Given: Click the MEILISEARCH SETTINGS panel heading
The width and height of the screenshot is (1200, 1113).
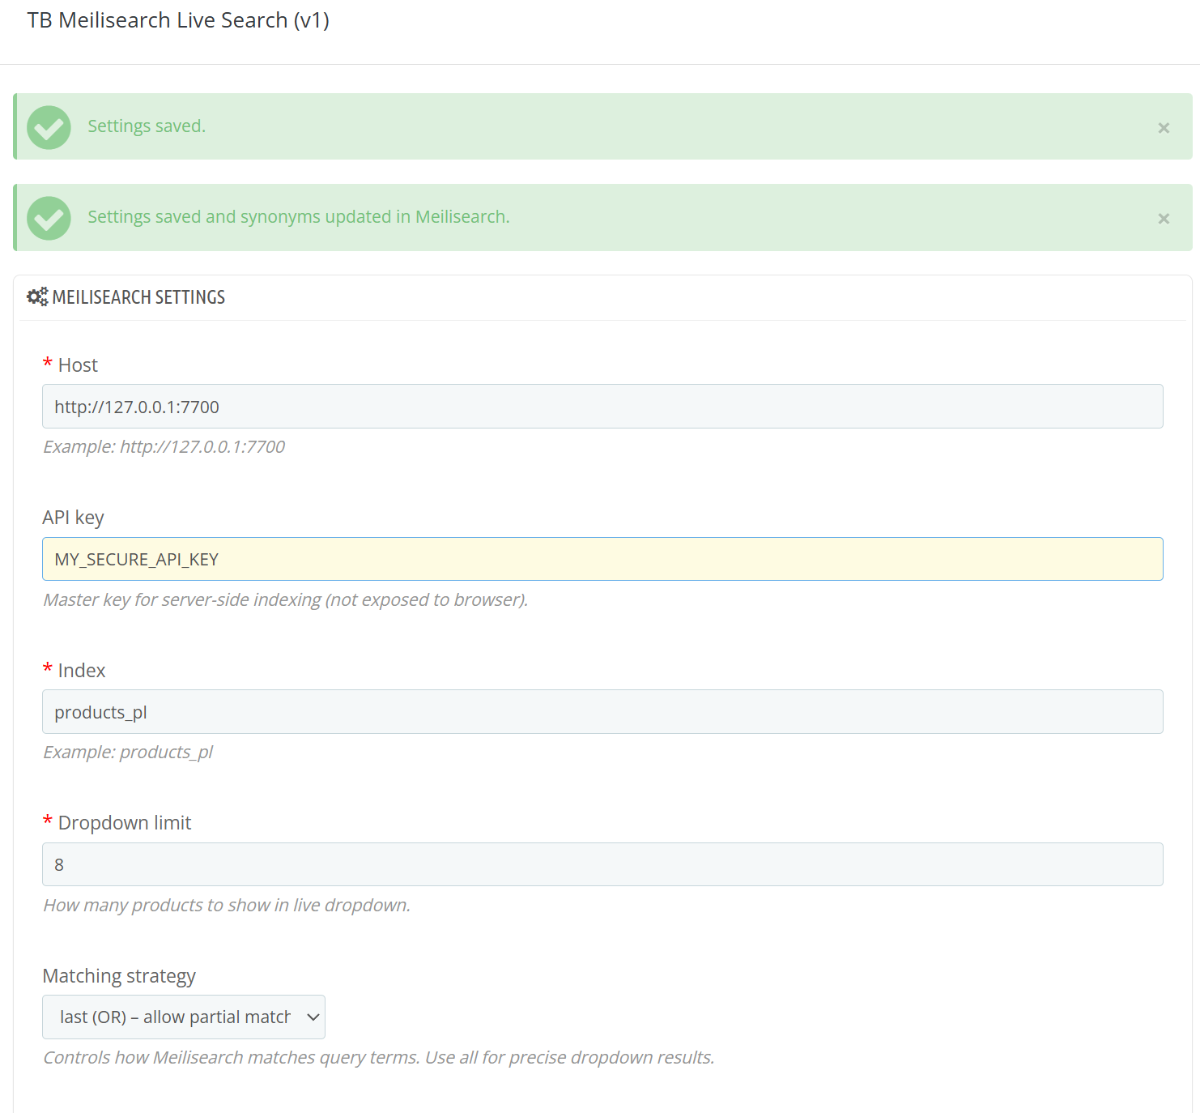Looking at the screenshot, I should point(138,297).
